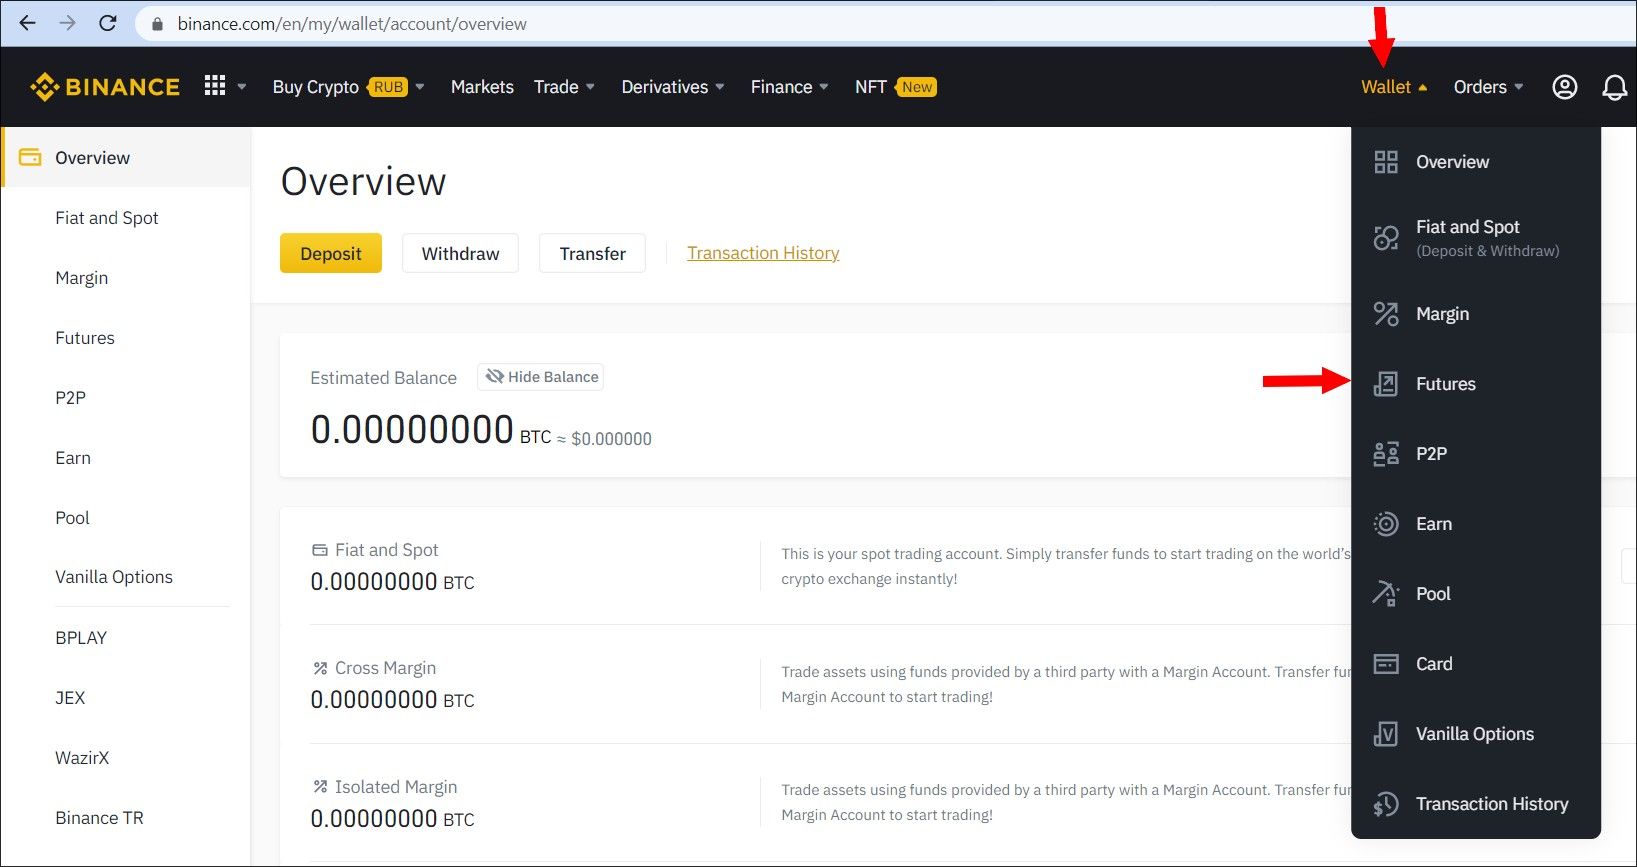Click the Isolated Margin account label
The height and width of the screenshot is (867, 1637).
pos(396,787)
